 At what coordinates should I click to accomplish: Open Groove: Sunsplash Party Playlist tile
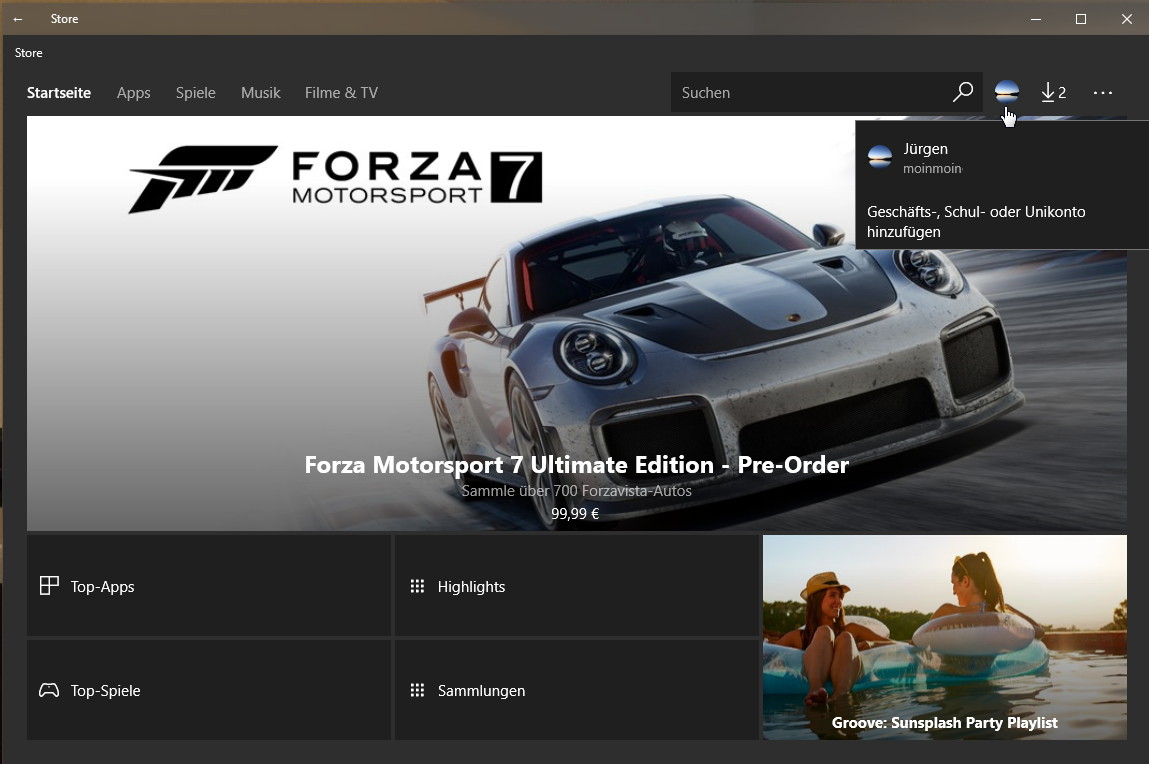point(945,637)
